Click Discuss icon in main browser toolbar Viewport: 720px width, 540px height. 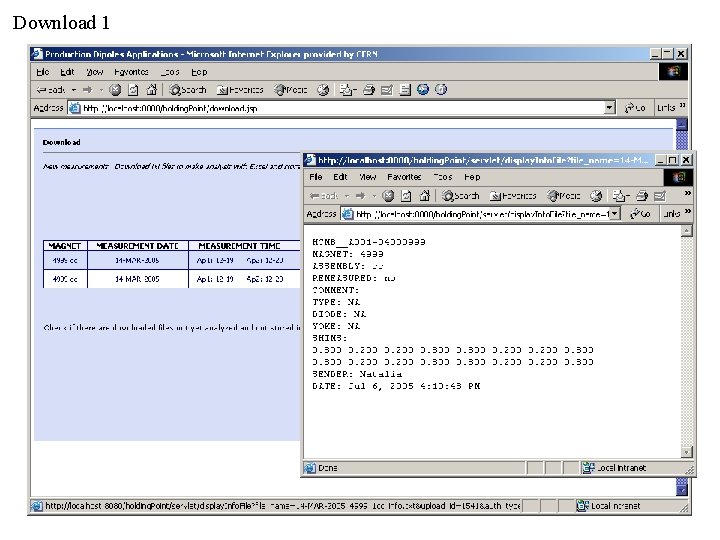[405, 90]
